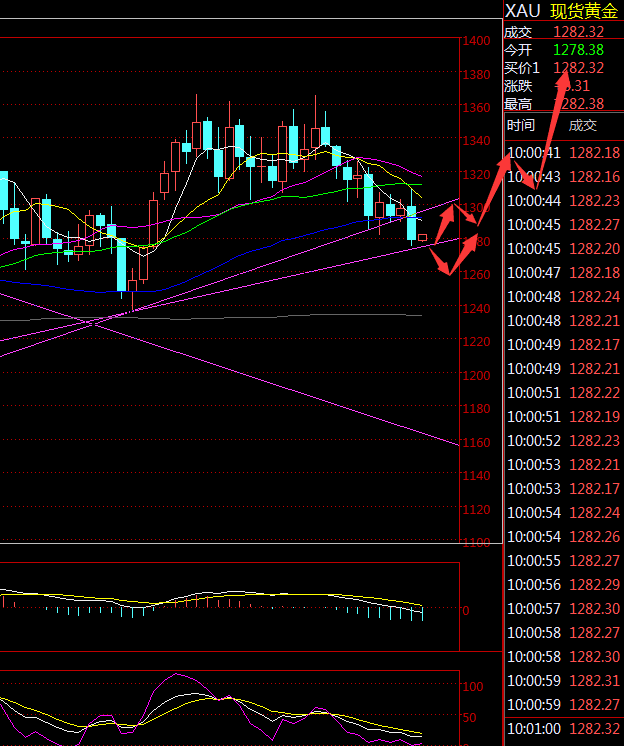Click the 1260 price axis label
The image size is (624, 746).
click(x=477, y=275)
